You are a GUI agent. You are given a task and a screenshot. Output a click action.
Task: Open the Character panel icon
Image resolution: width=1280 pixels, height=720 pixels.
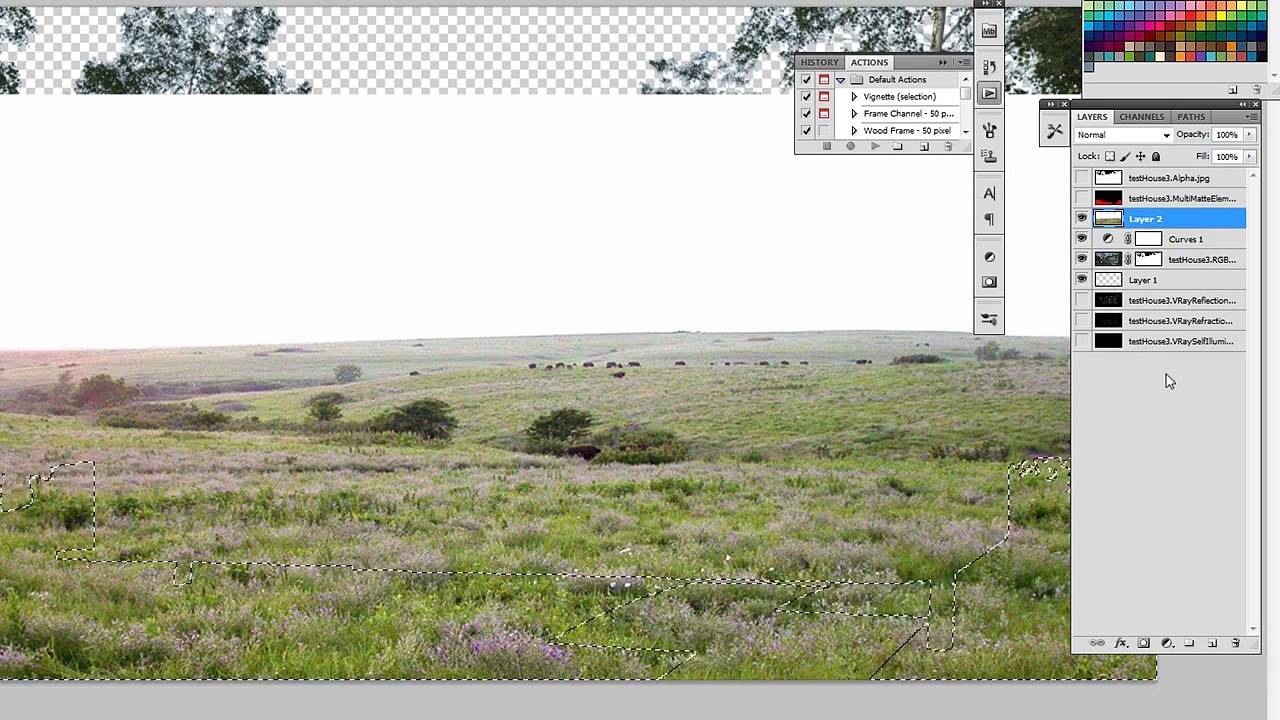989,193
